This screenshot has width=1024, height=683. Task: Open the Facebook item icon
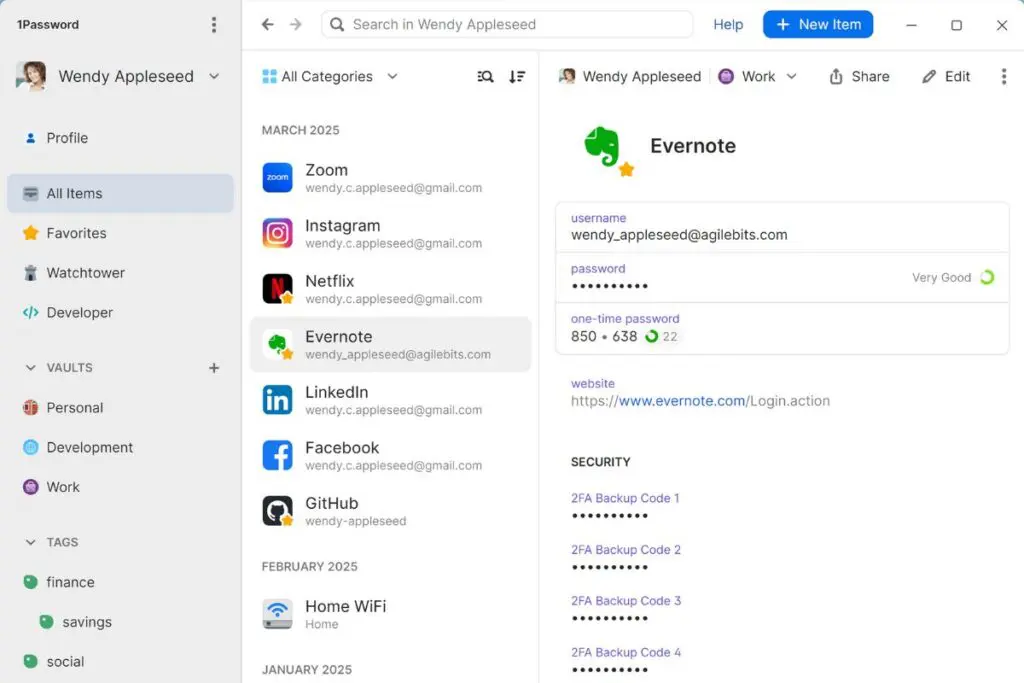(x=278, y=455)
